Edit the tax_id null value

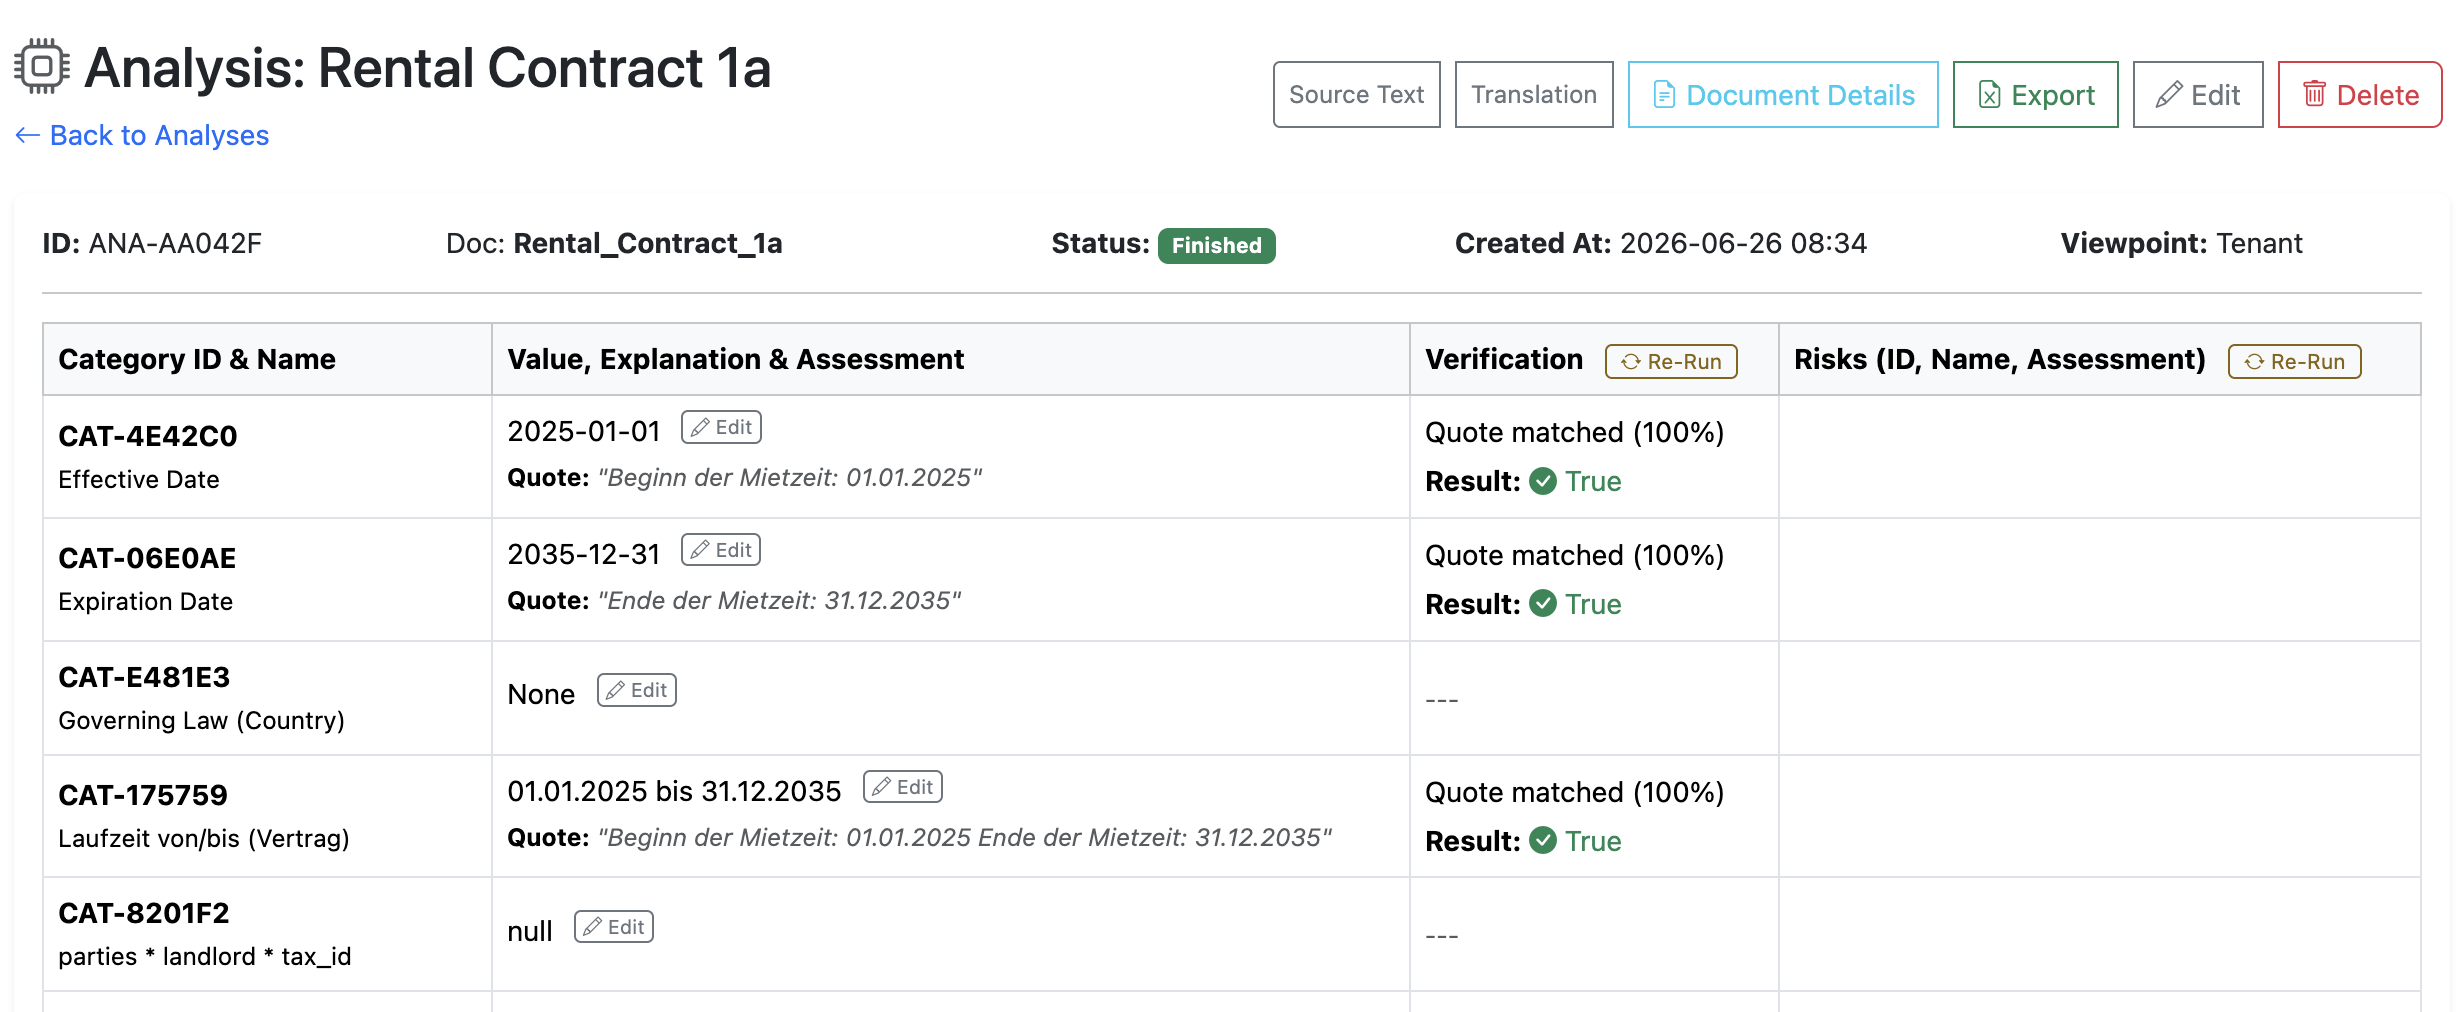614,927
